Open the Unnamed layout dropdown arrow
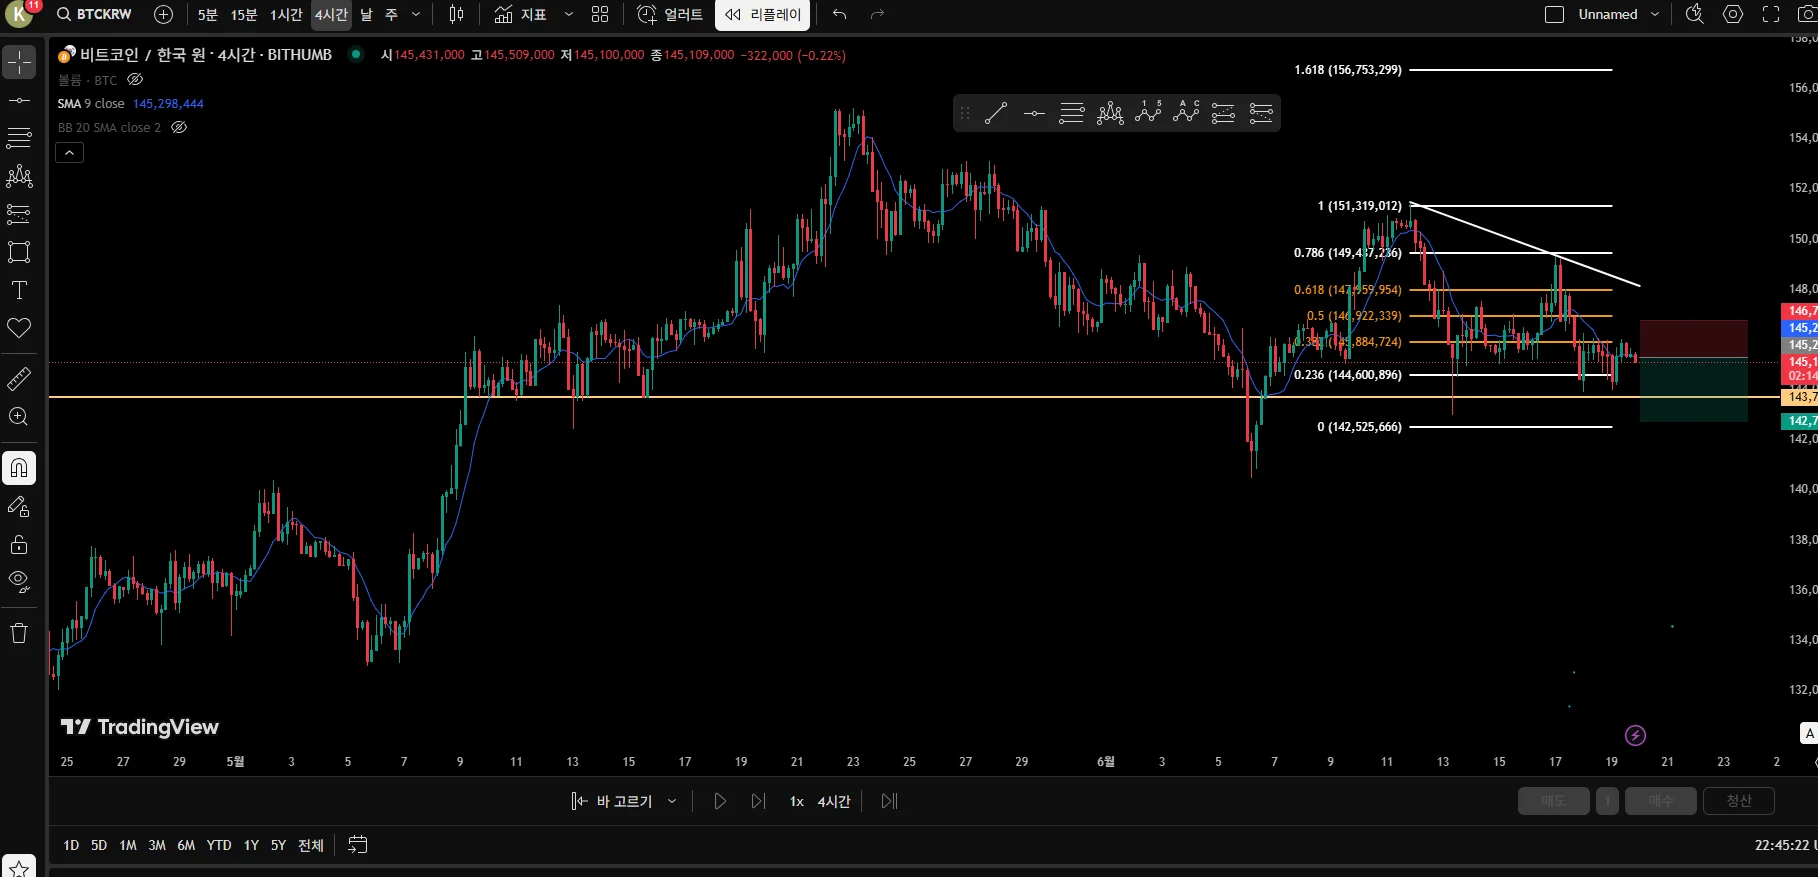Viewport: 1818px width, 877px height. pyautogui.click(x=1655, y=14)
